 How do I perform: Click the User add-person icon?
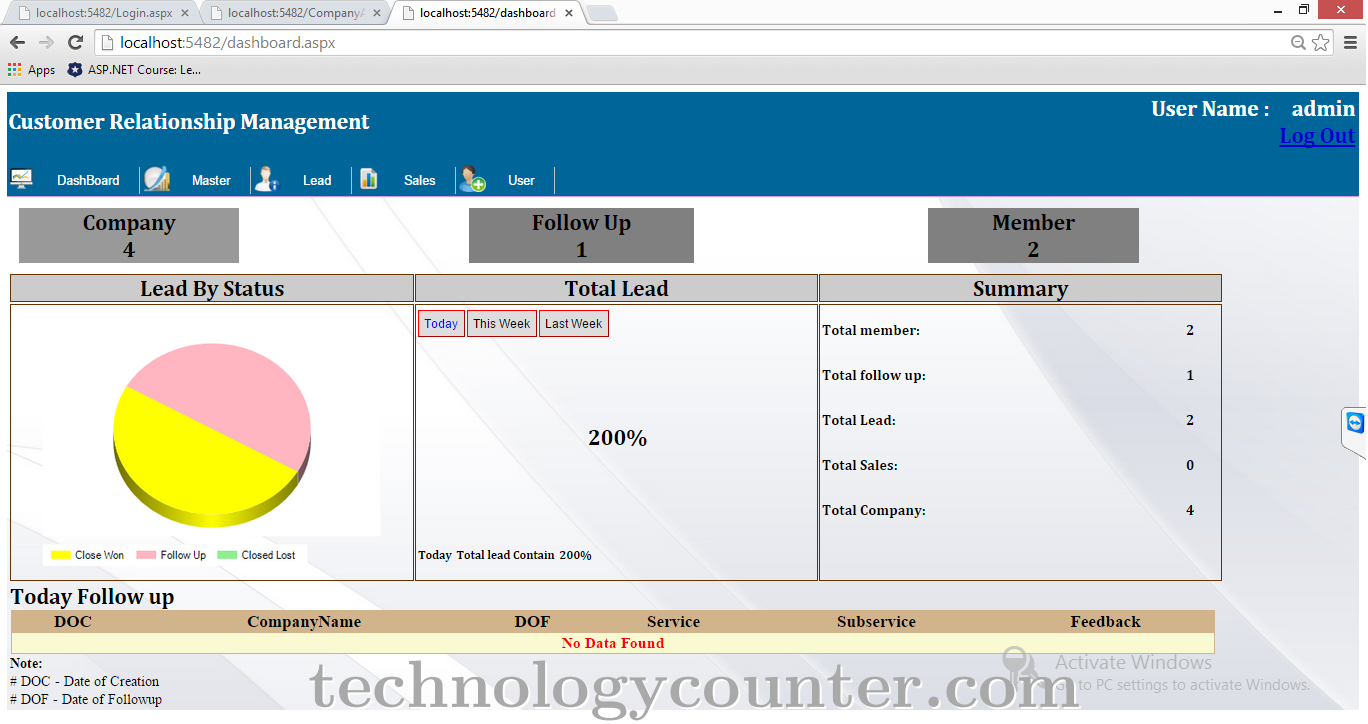472,180
